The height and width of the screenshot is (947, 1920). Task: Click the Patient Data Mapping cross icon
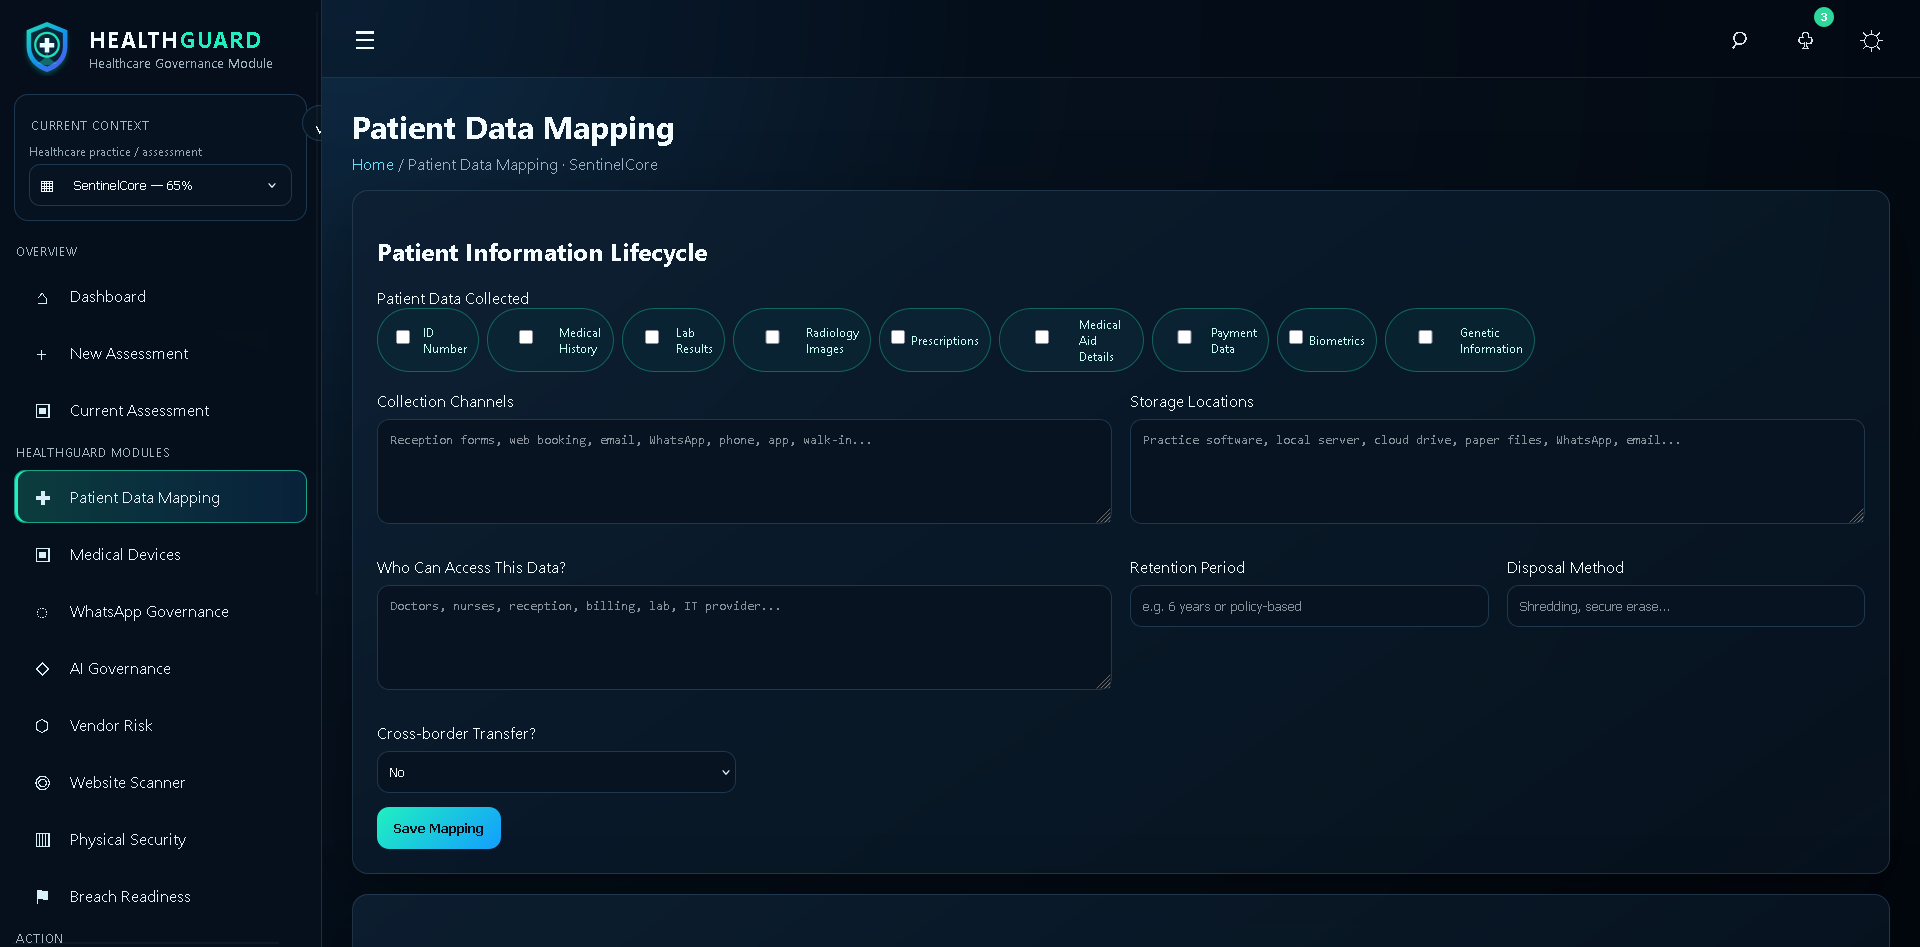point(43,498)
